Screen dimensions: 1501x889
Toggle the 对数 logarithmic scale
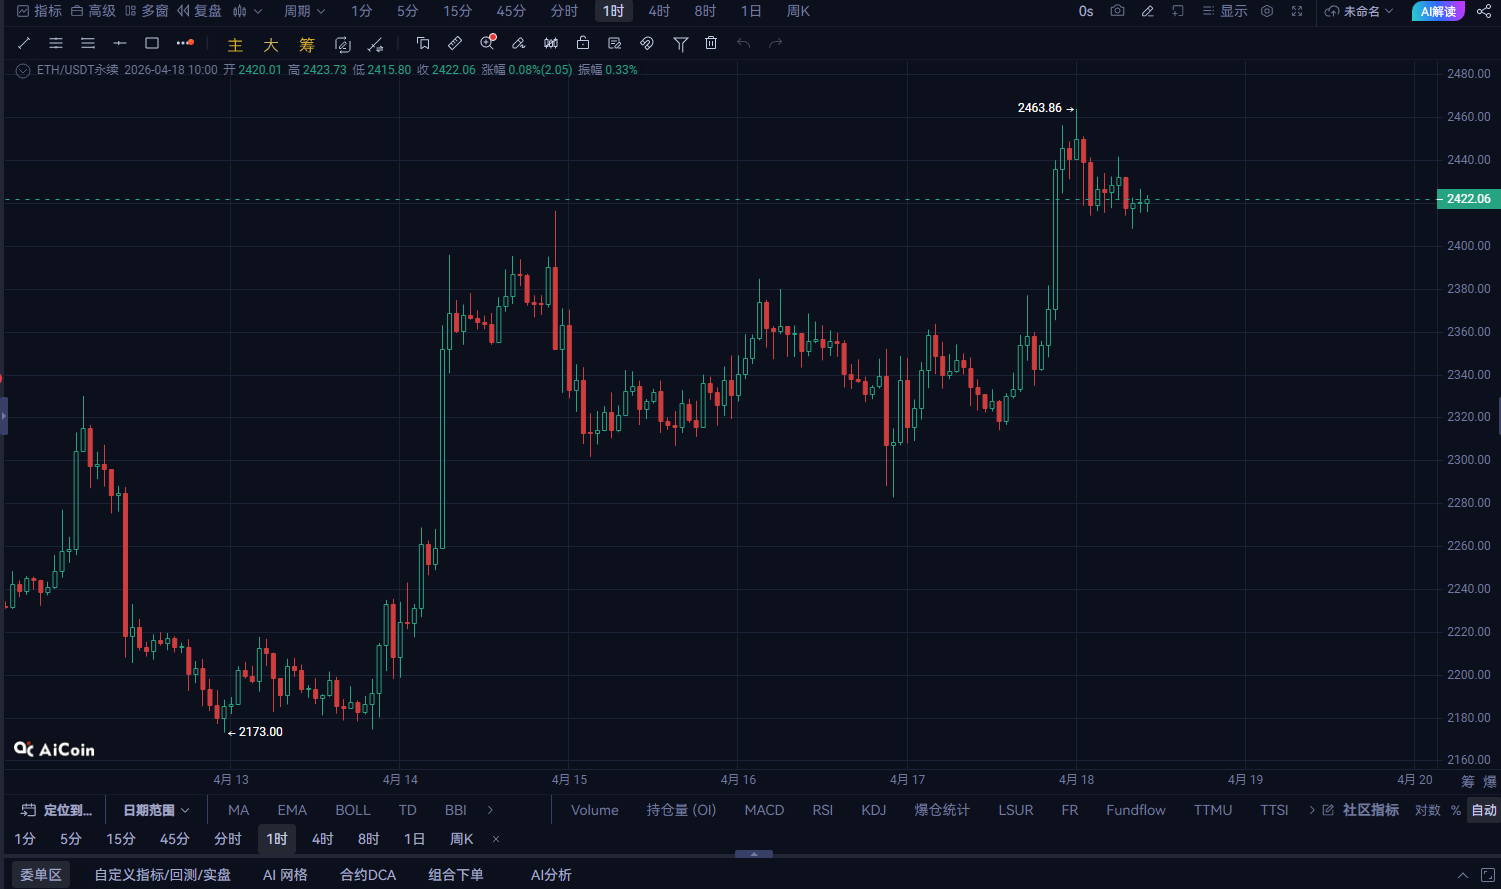coord(1428,810)
